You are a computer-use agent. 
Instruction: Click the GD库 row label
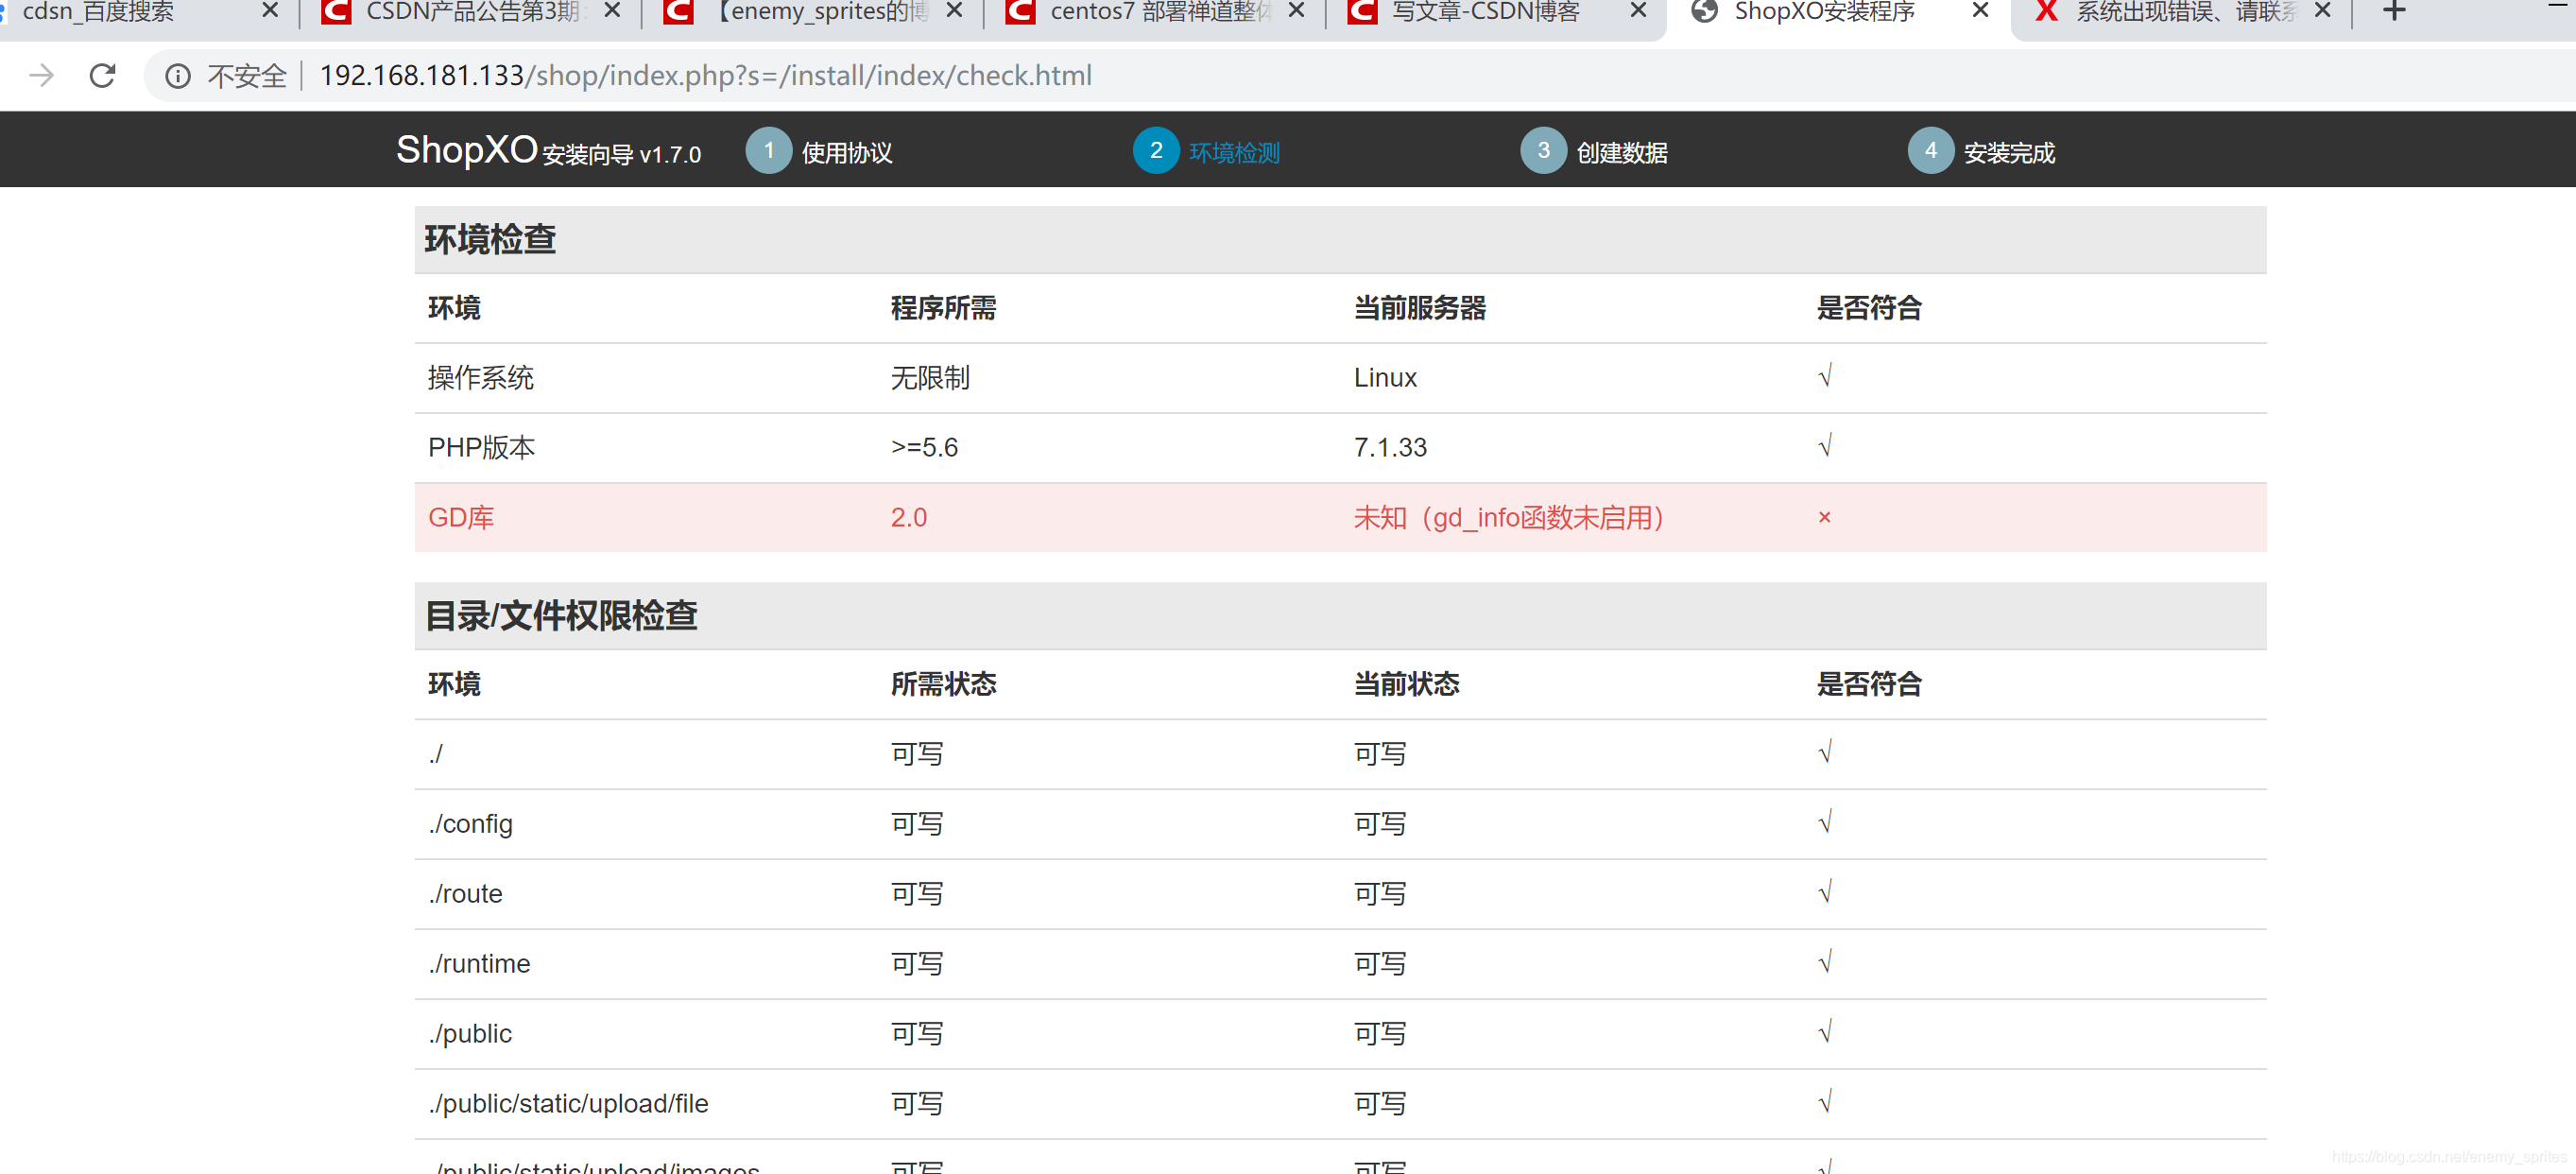461,518
